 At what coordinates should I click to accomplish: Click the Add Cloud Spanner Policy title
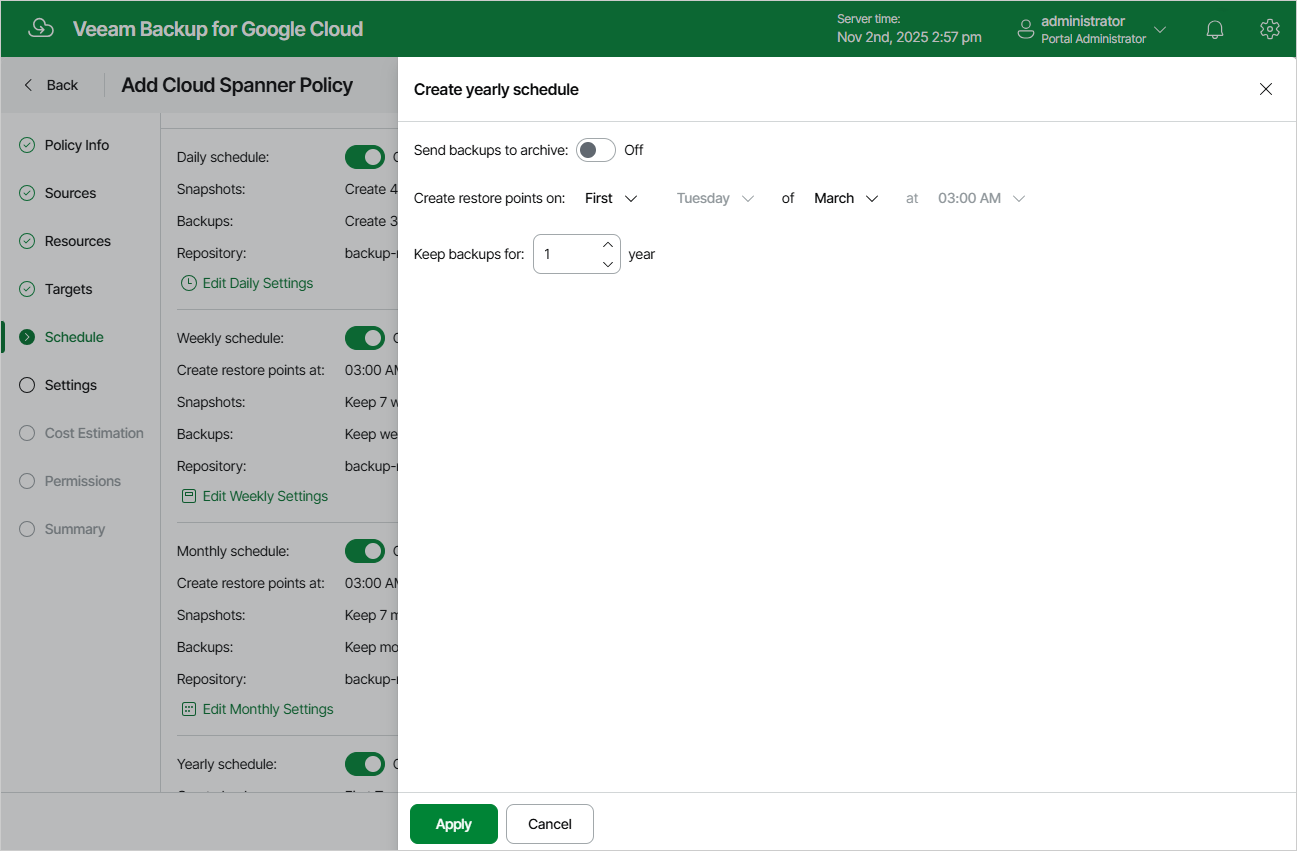pos(237,85)
